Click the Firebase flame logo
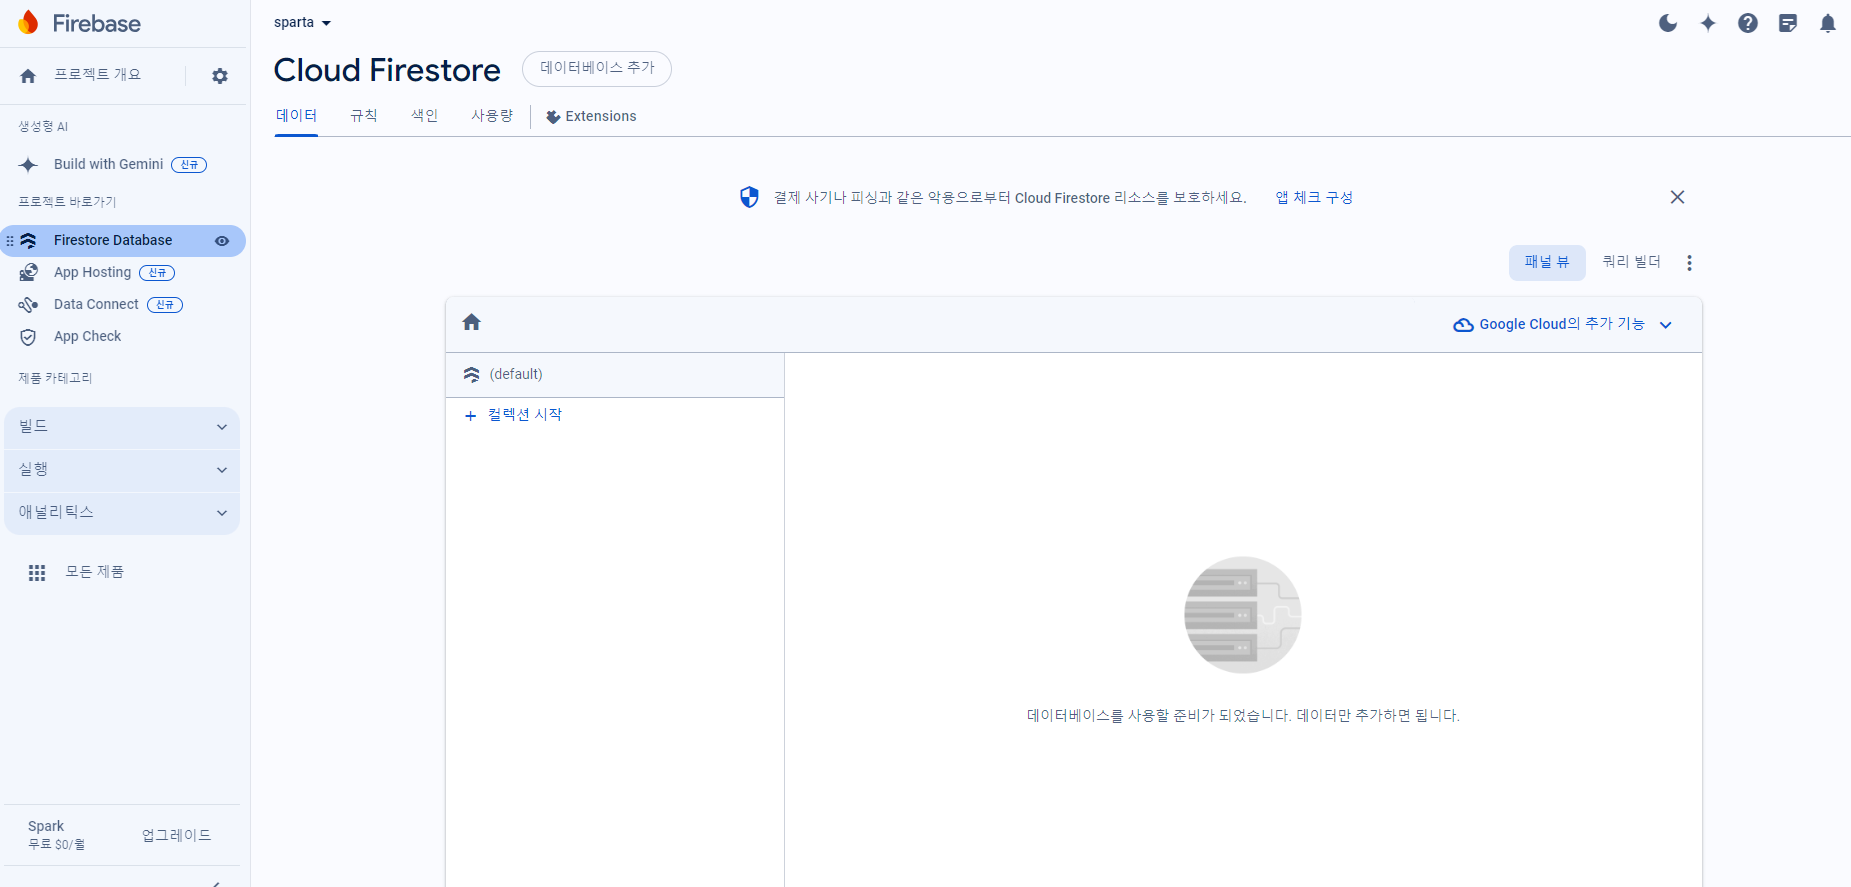The width and height of the screenshot is (1851, 887). click(x=28, y=22)
